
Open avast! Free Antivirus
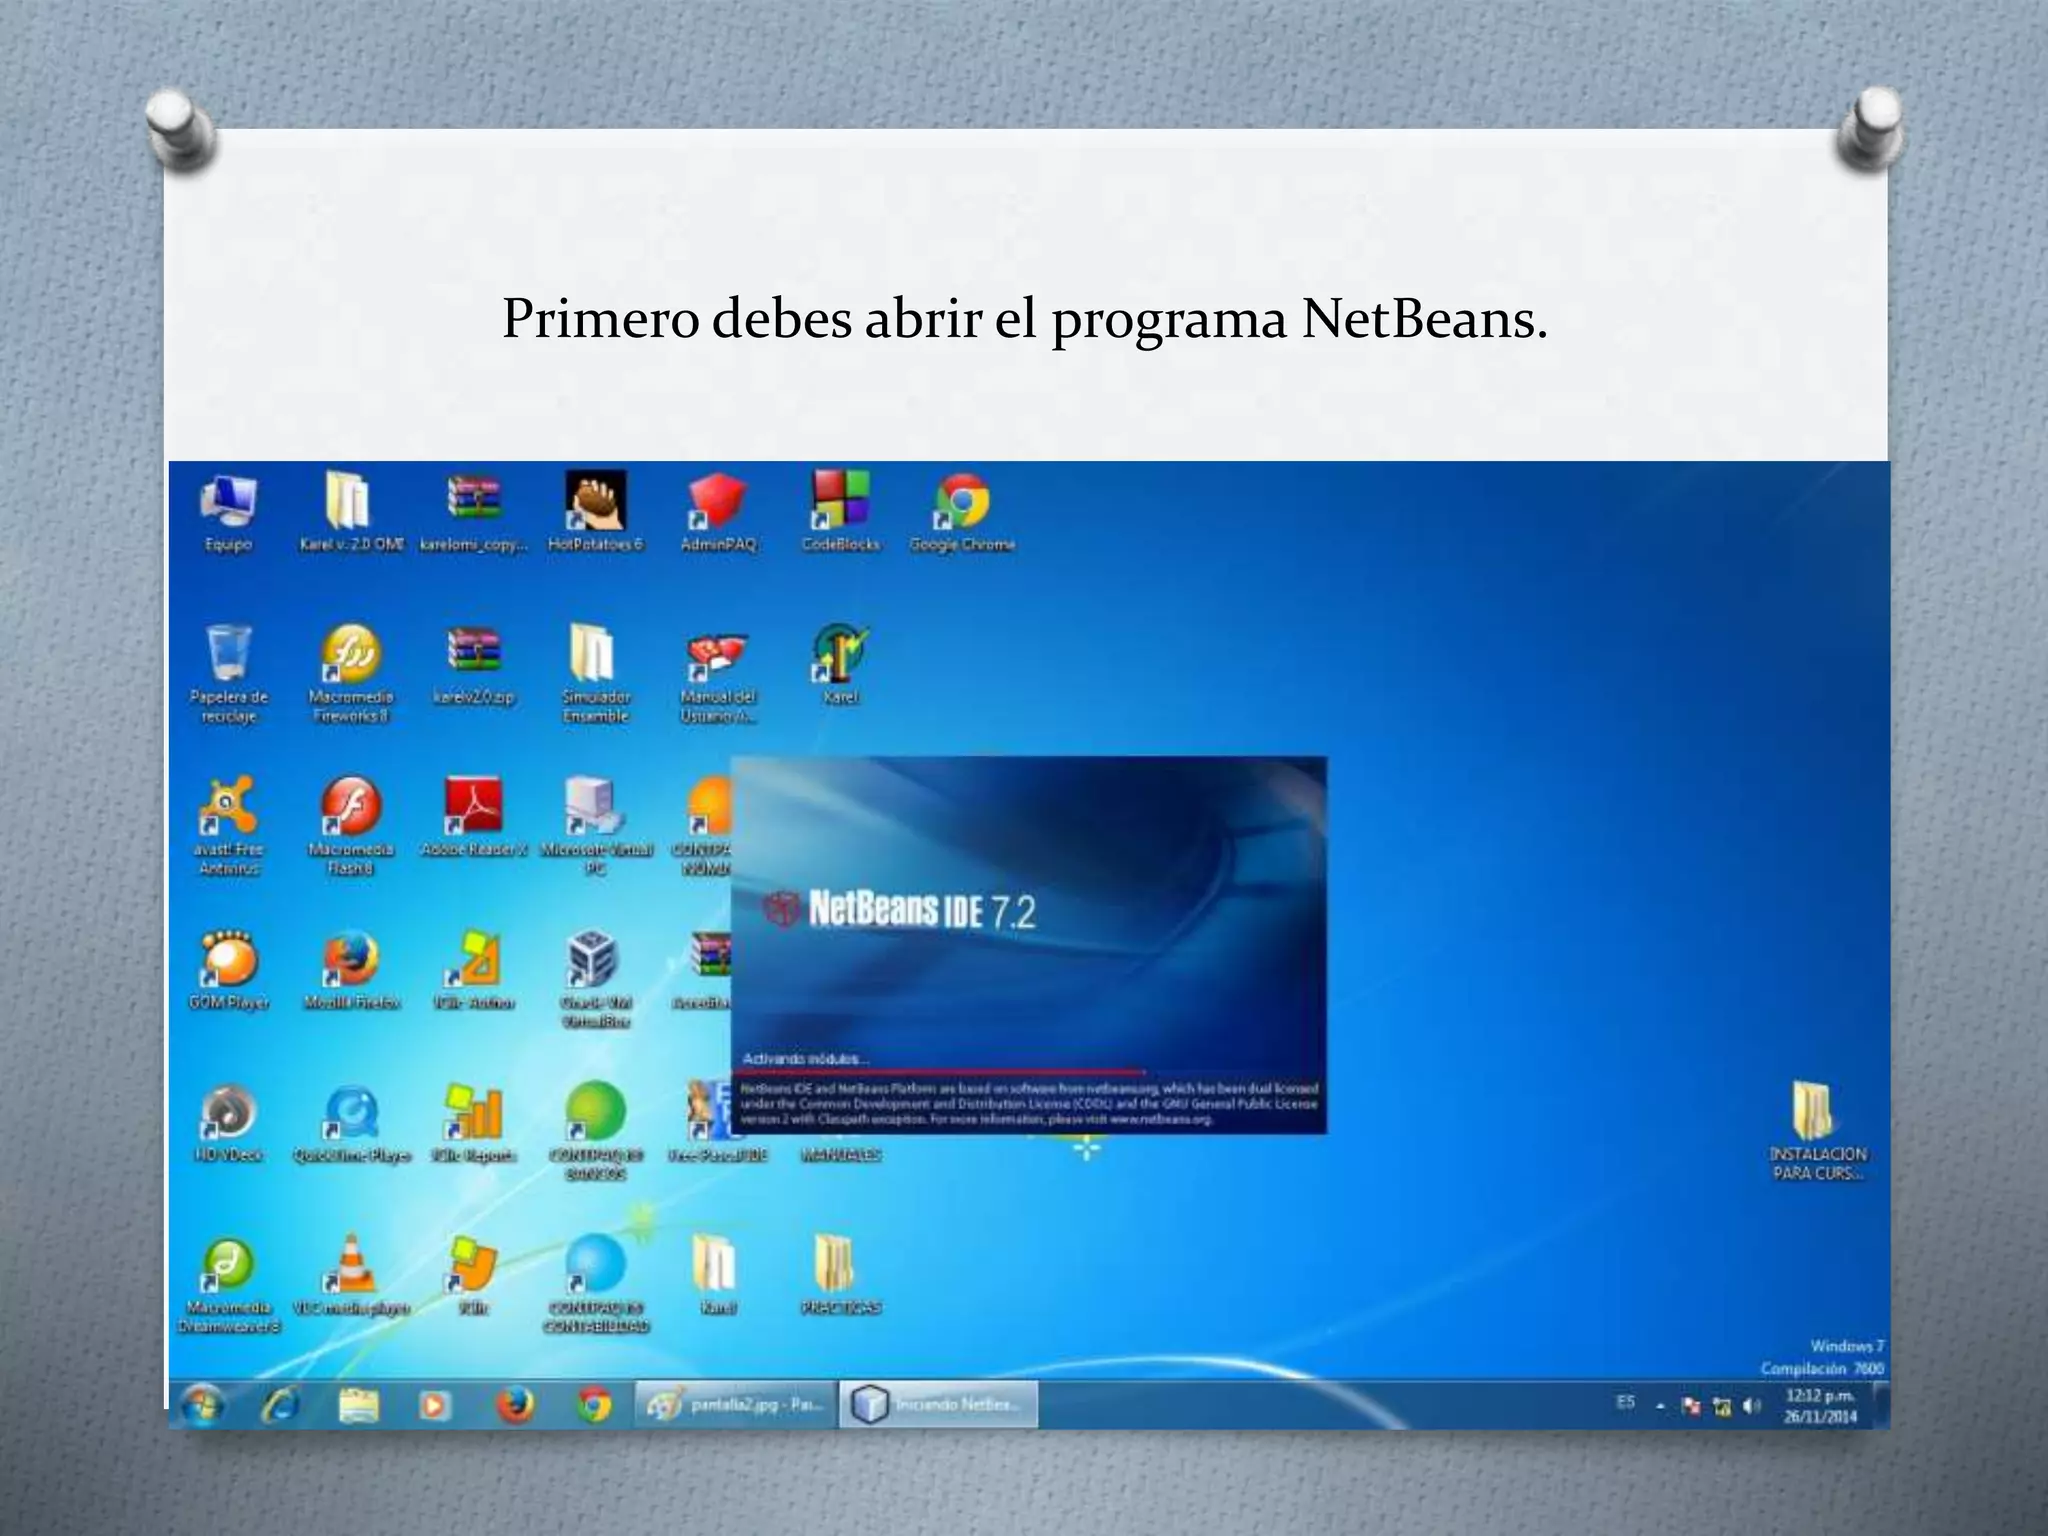tap(229, 827)
